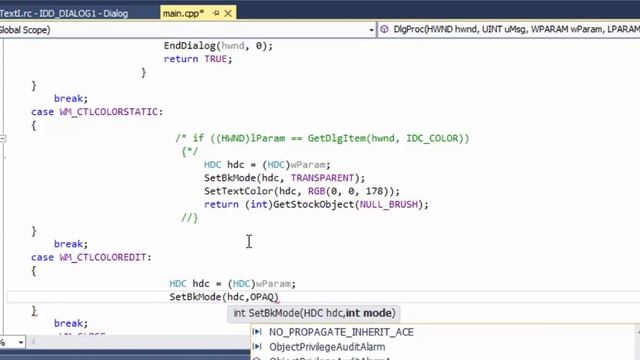Screen dimensions: 640x360
Task: Click the DlgProc function icon in navigation bar
Action: pos(384,29)
